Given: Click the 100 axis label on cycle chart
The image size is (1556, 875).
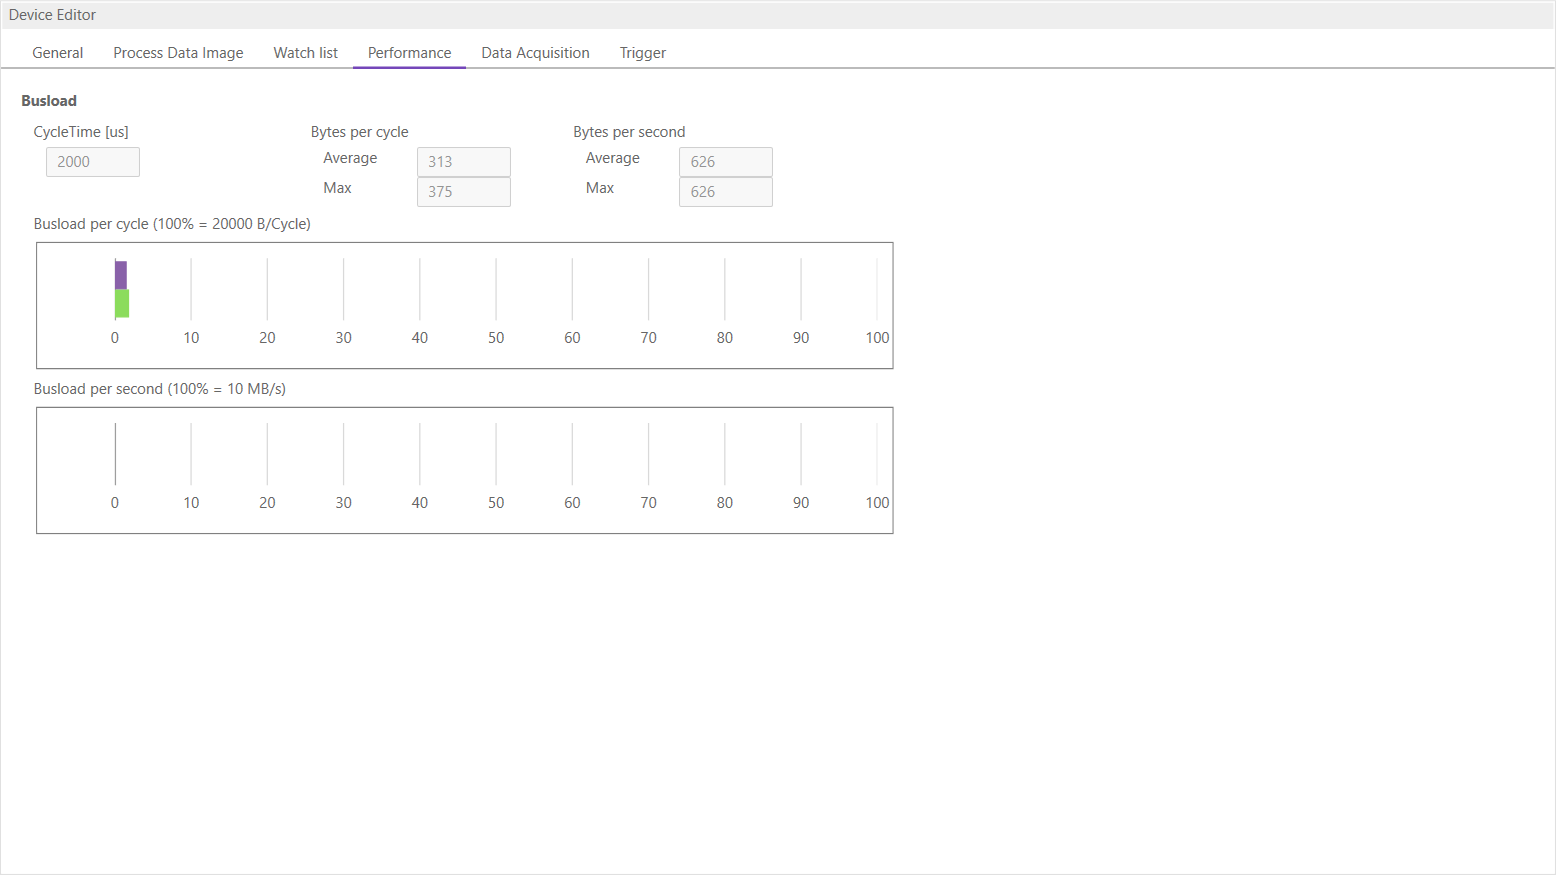Looking at the screenshot, I should pyautogui.click(x=877, y=337).
